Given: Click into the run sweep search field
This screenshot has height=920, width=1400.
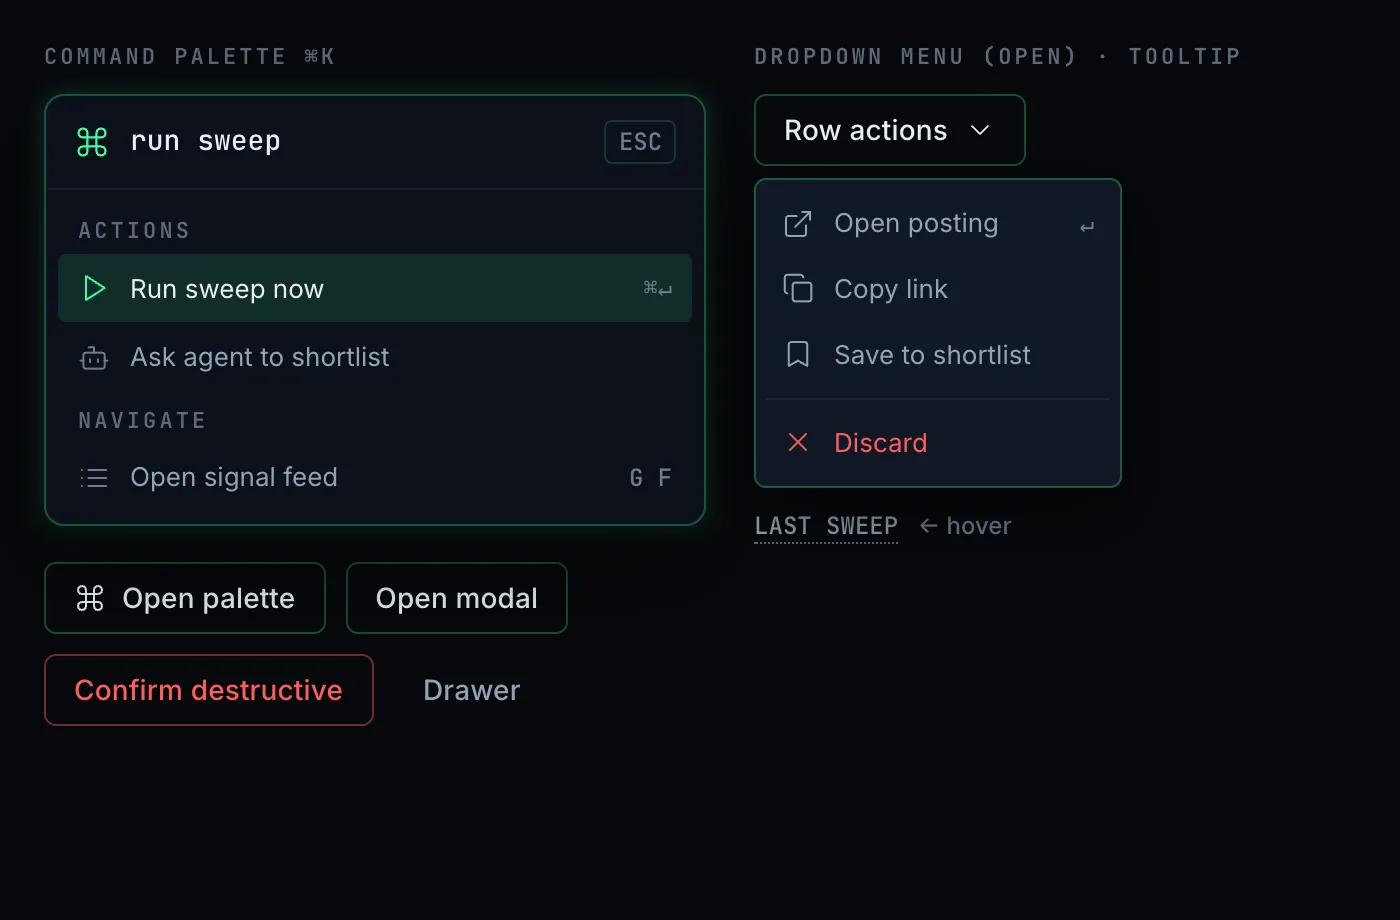Looking at the screenshot, I should point(360,142).
